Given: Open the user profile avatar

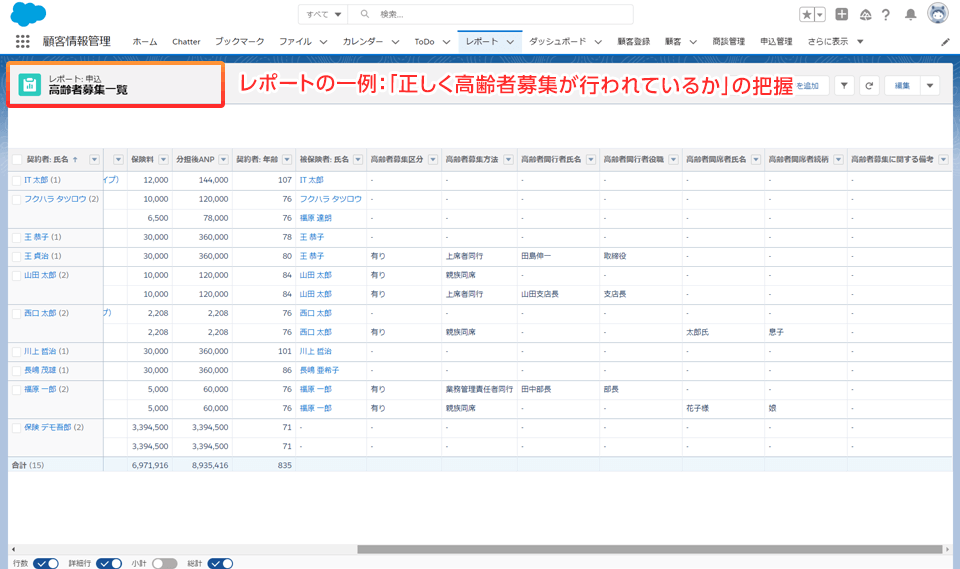Looking at the screenshot, I should point(938,14).
